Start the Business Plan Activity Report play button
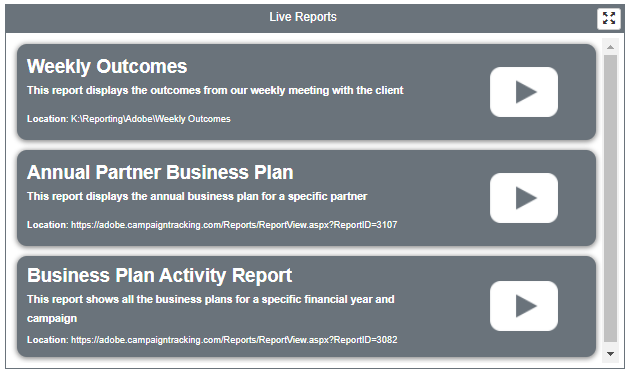 pyautogui.click(x=524, y=306)
